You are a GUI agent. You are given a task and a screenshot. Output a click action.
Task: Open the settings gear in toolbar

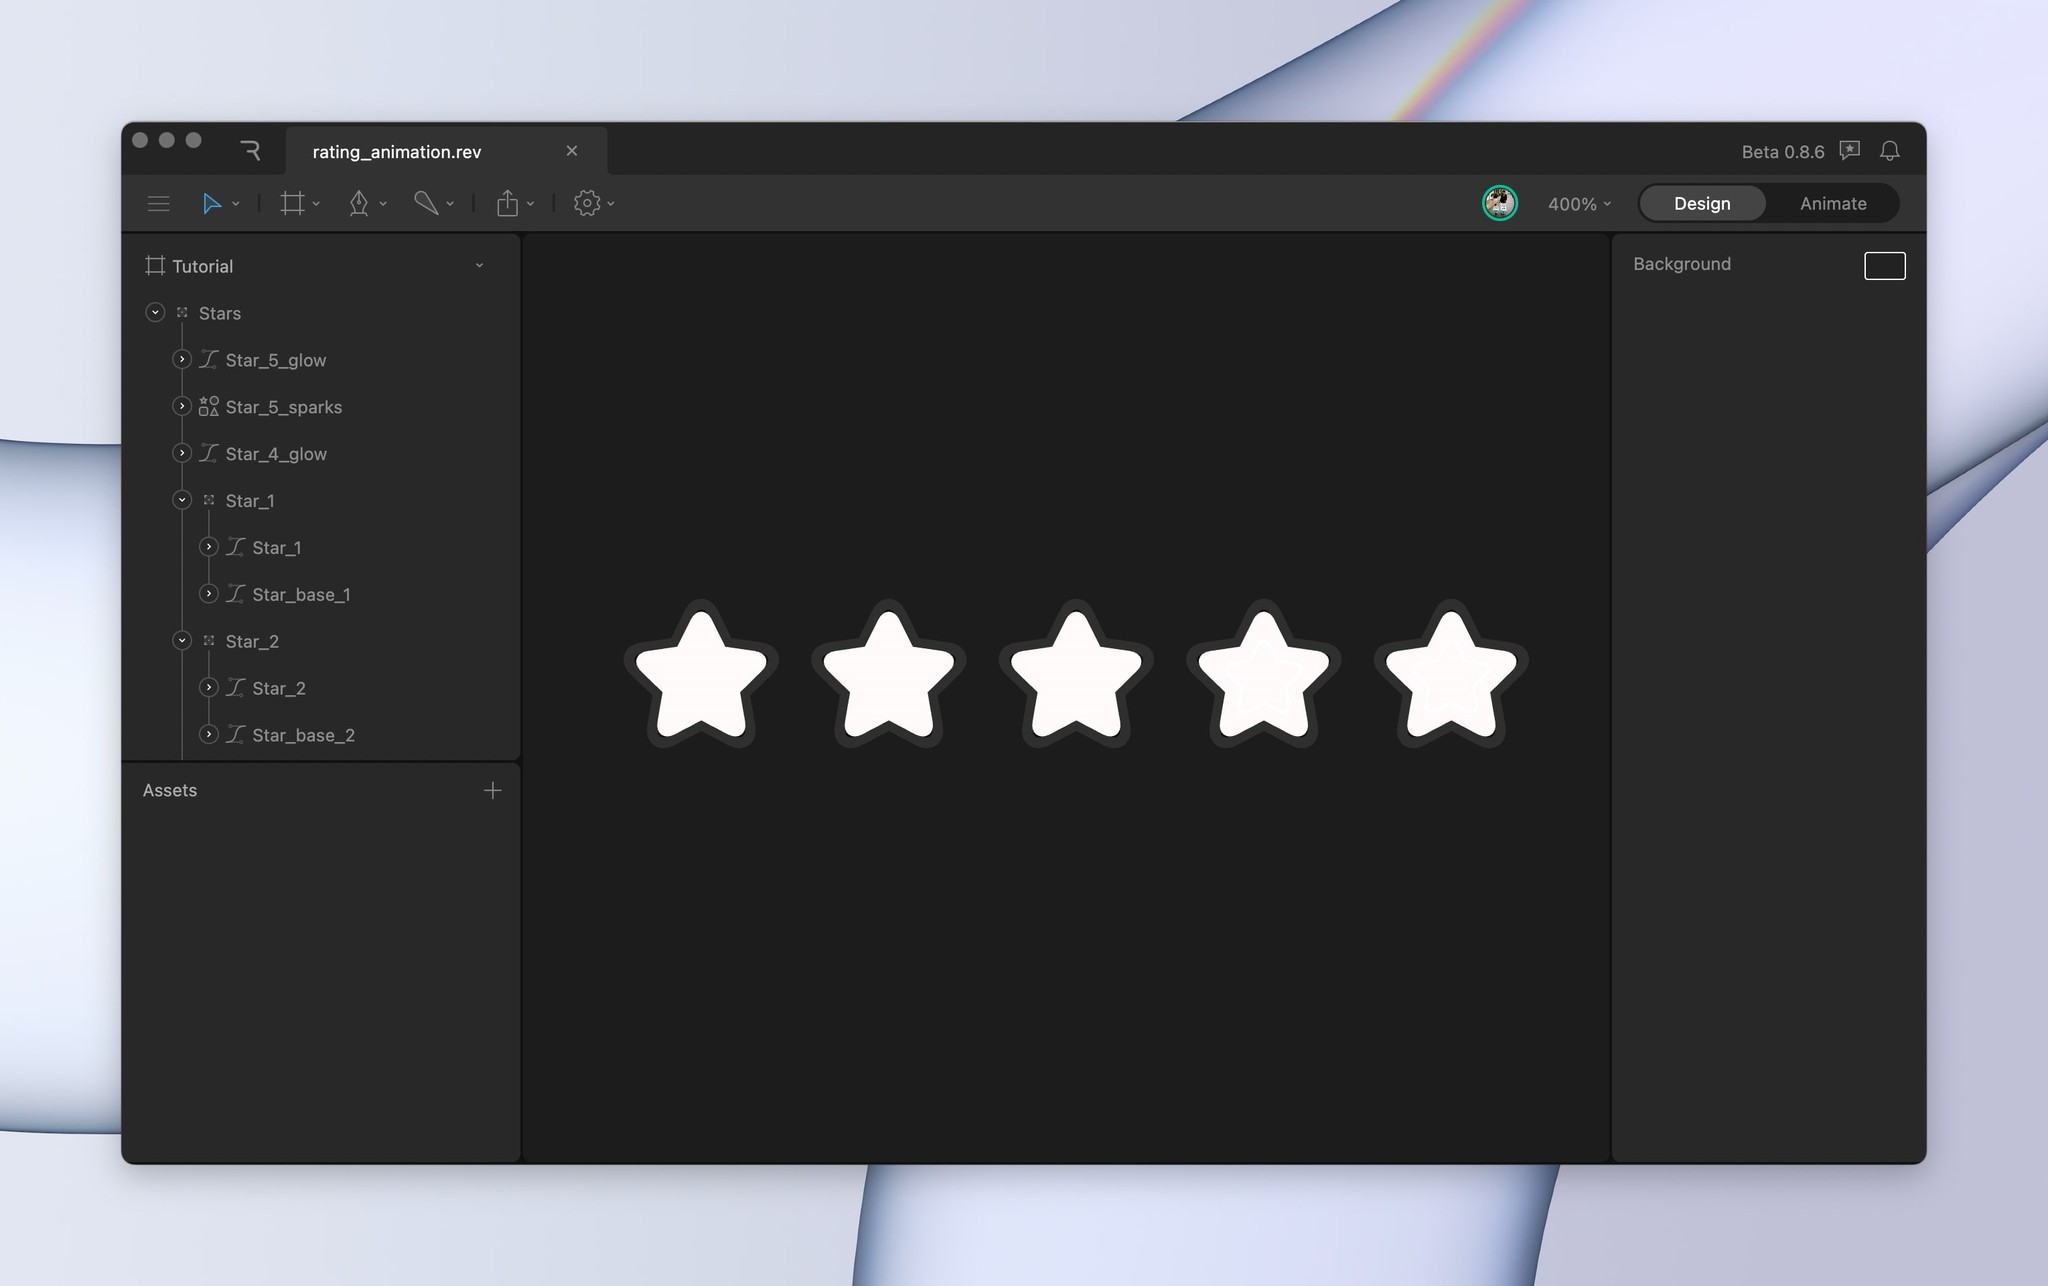pos(586,203)
